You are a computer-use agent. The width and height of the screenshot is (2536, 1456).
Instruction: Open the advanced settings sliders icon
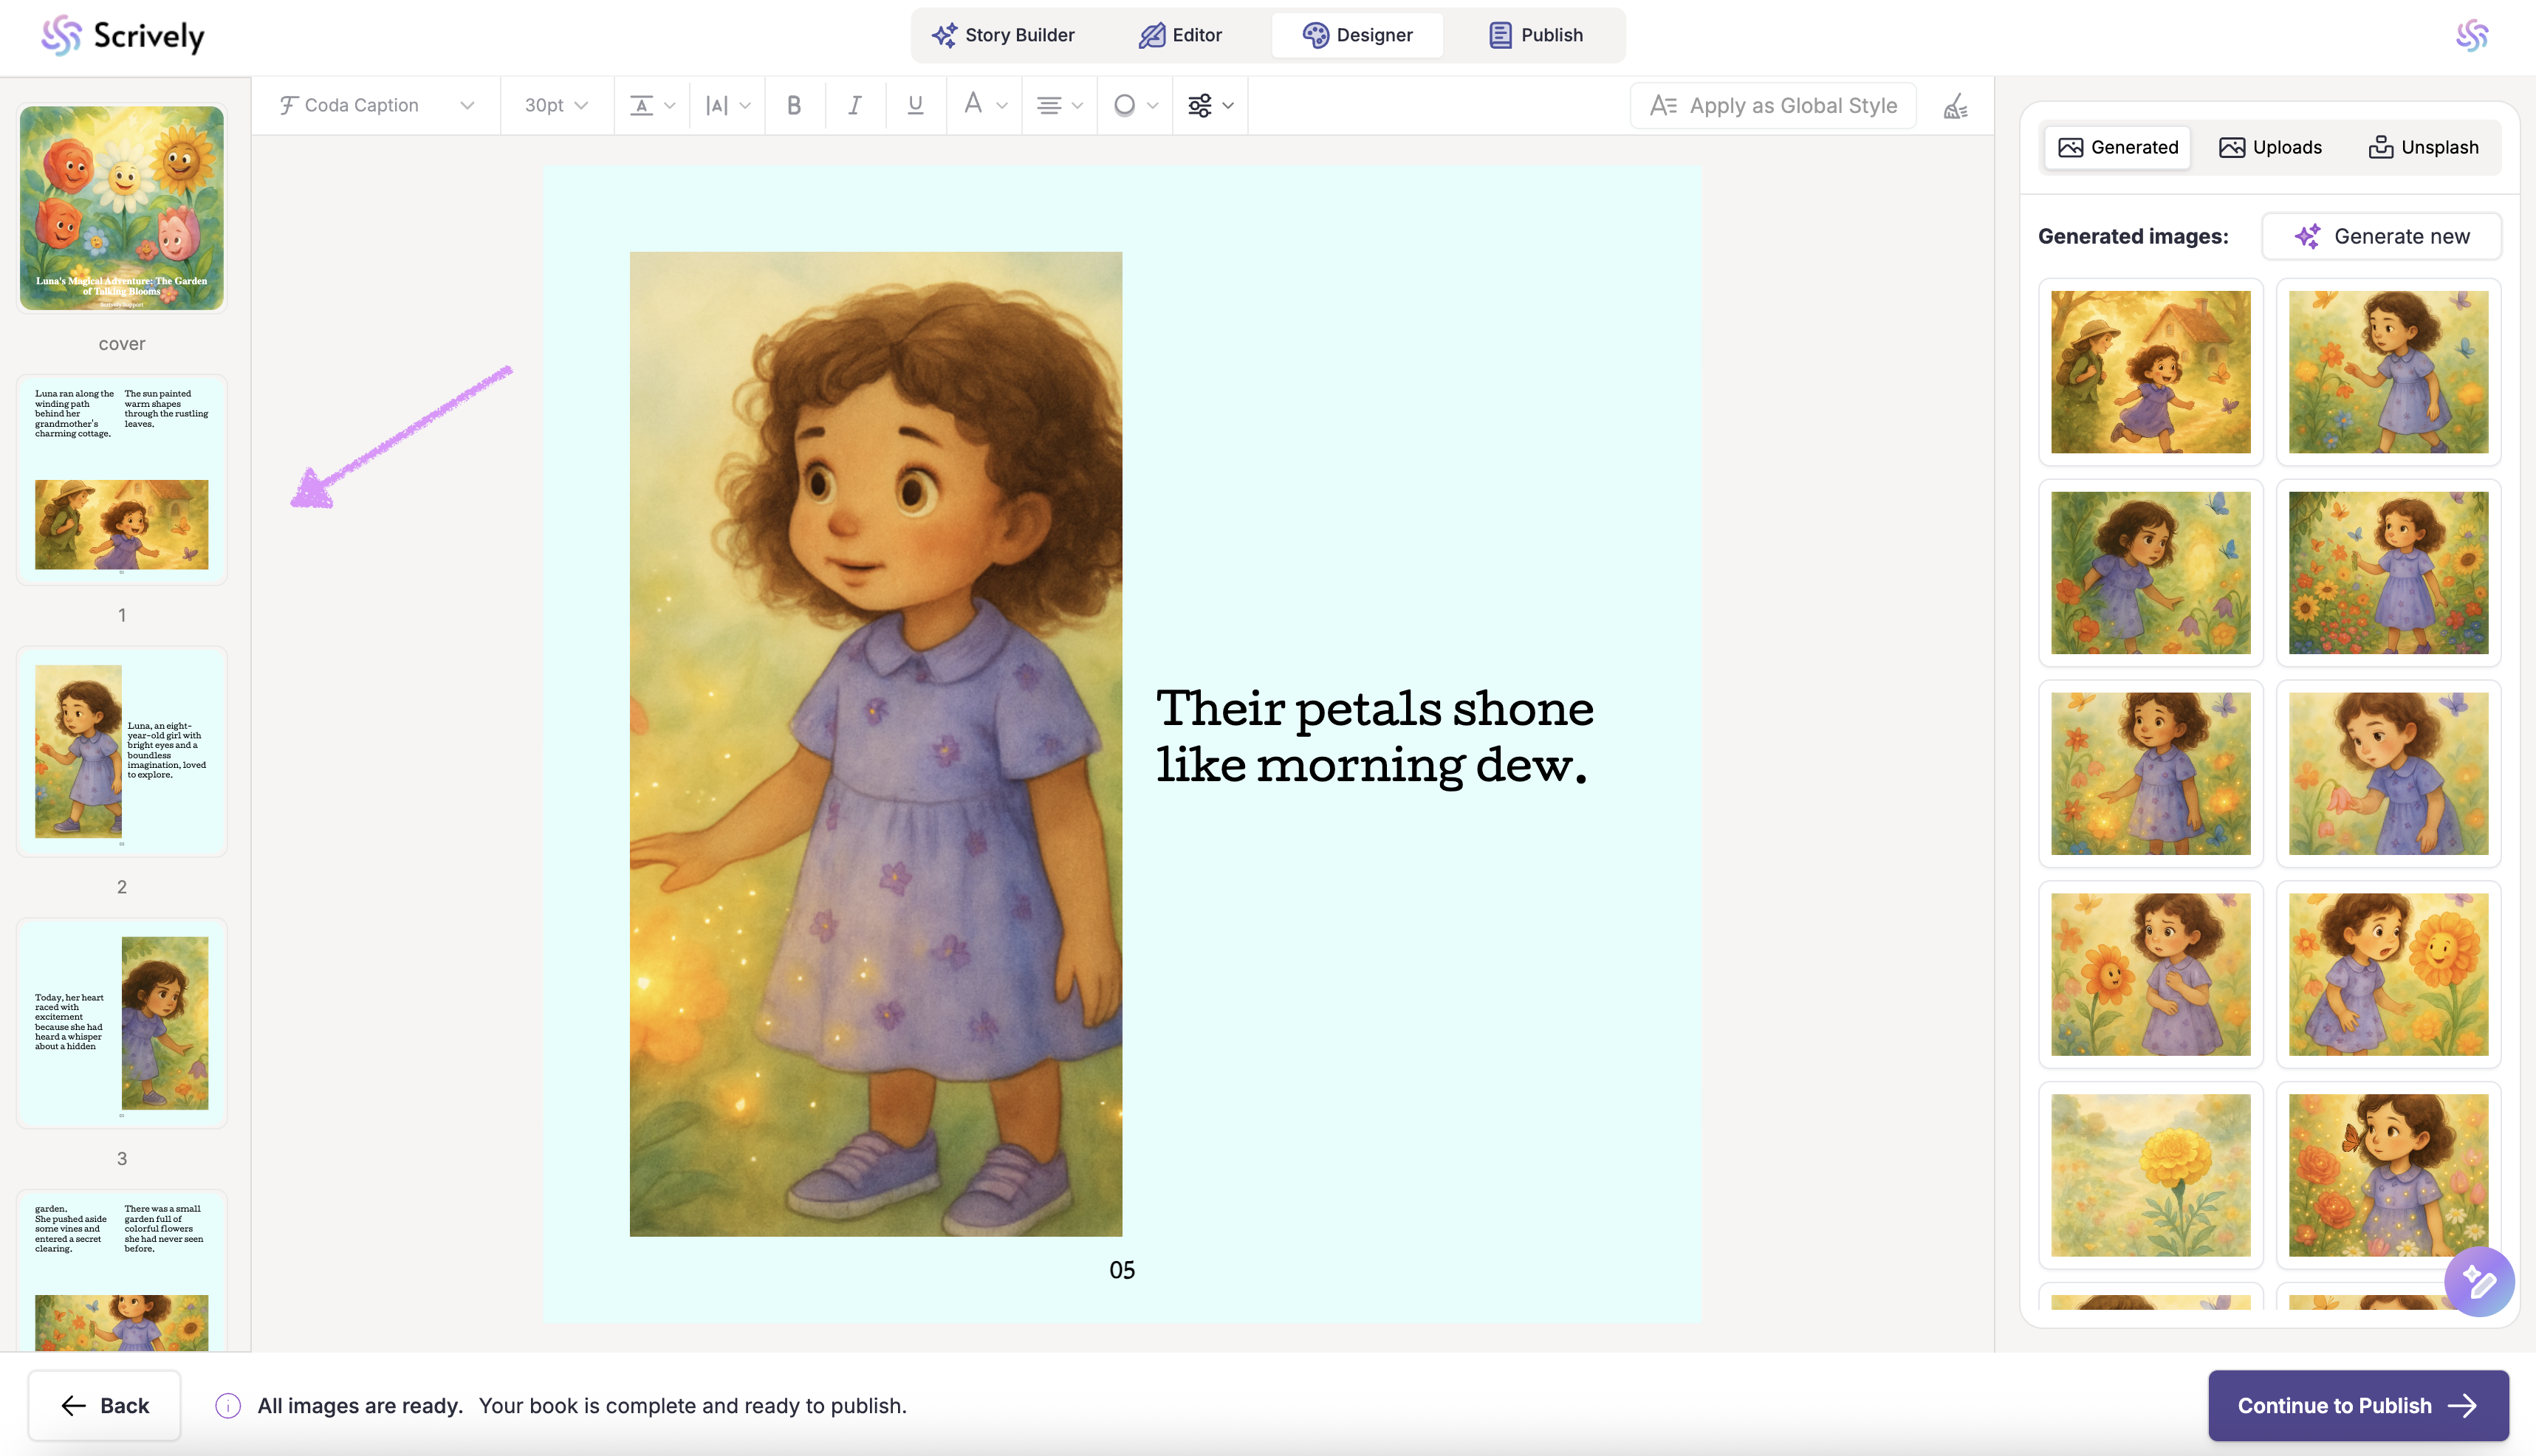(1210, 105)
